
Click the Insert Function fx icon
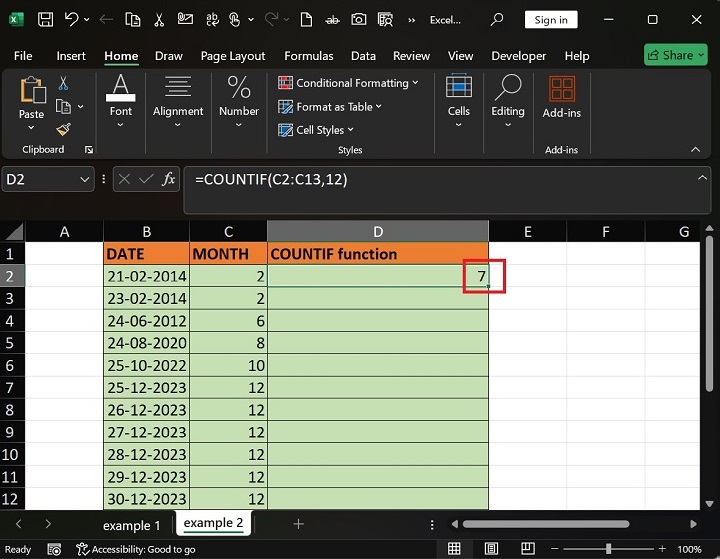click(169, 180)
